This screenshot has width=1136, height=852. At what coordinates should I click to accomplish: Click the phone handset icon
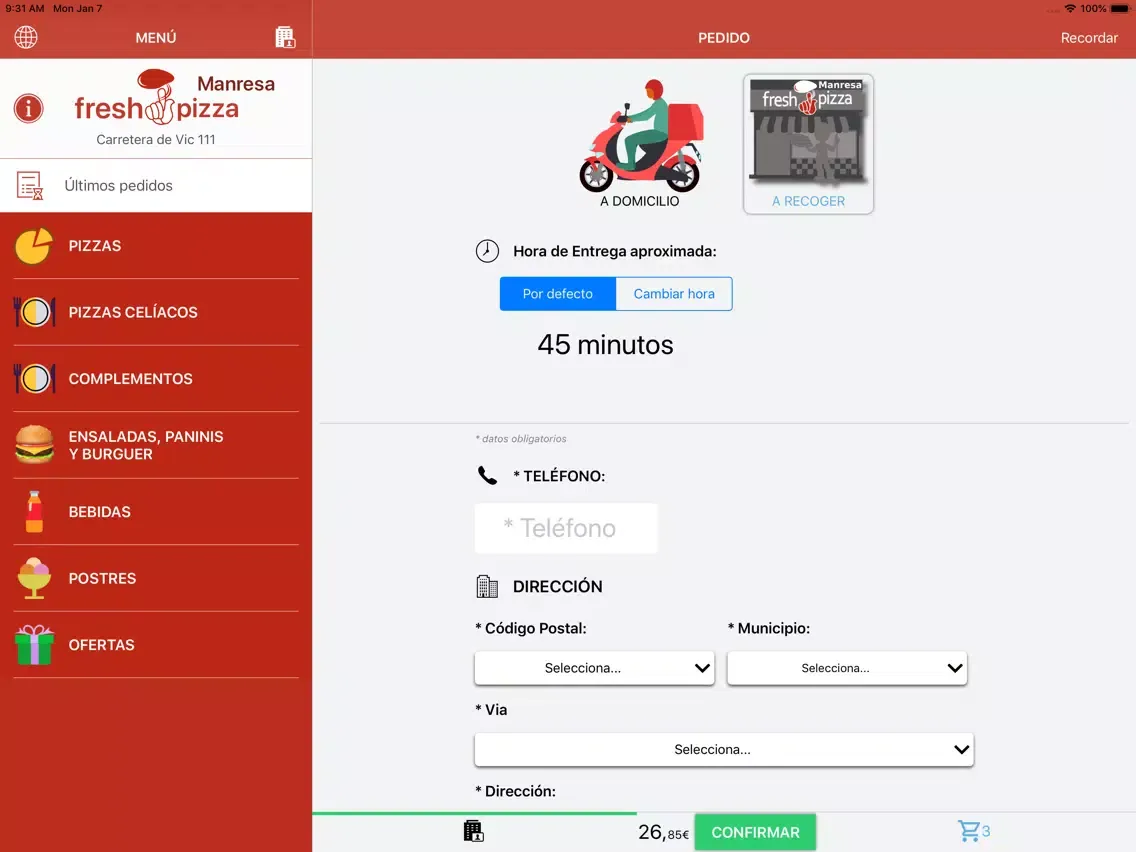tap(488, 476)
